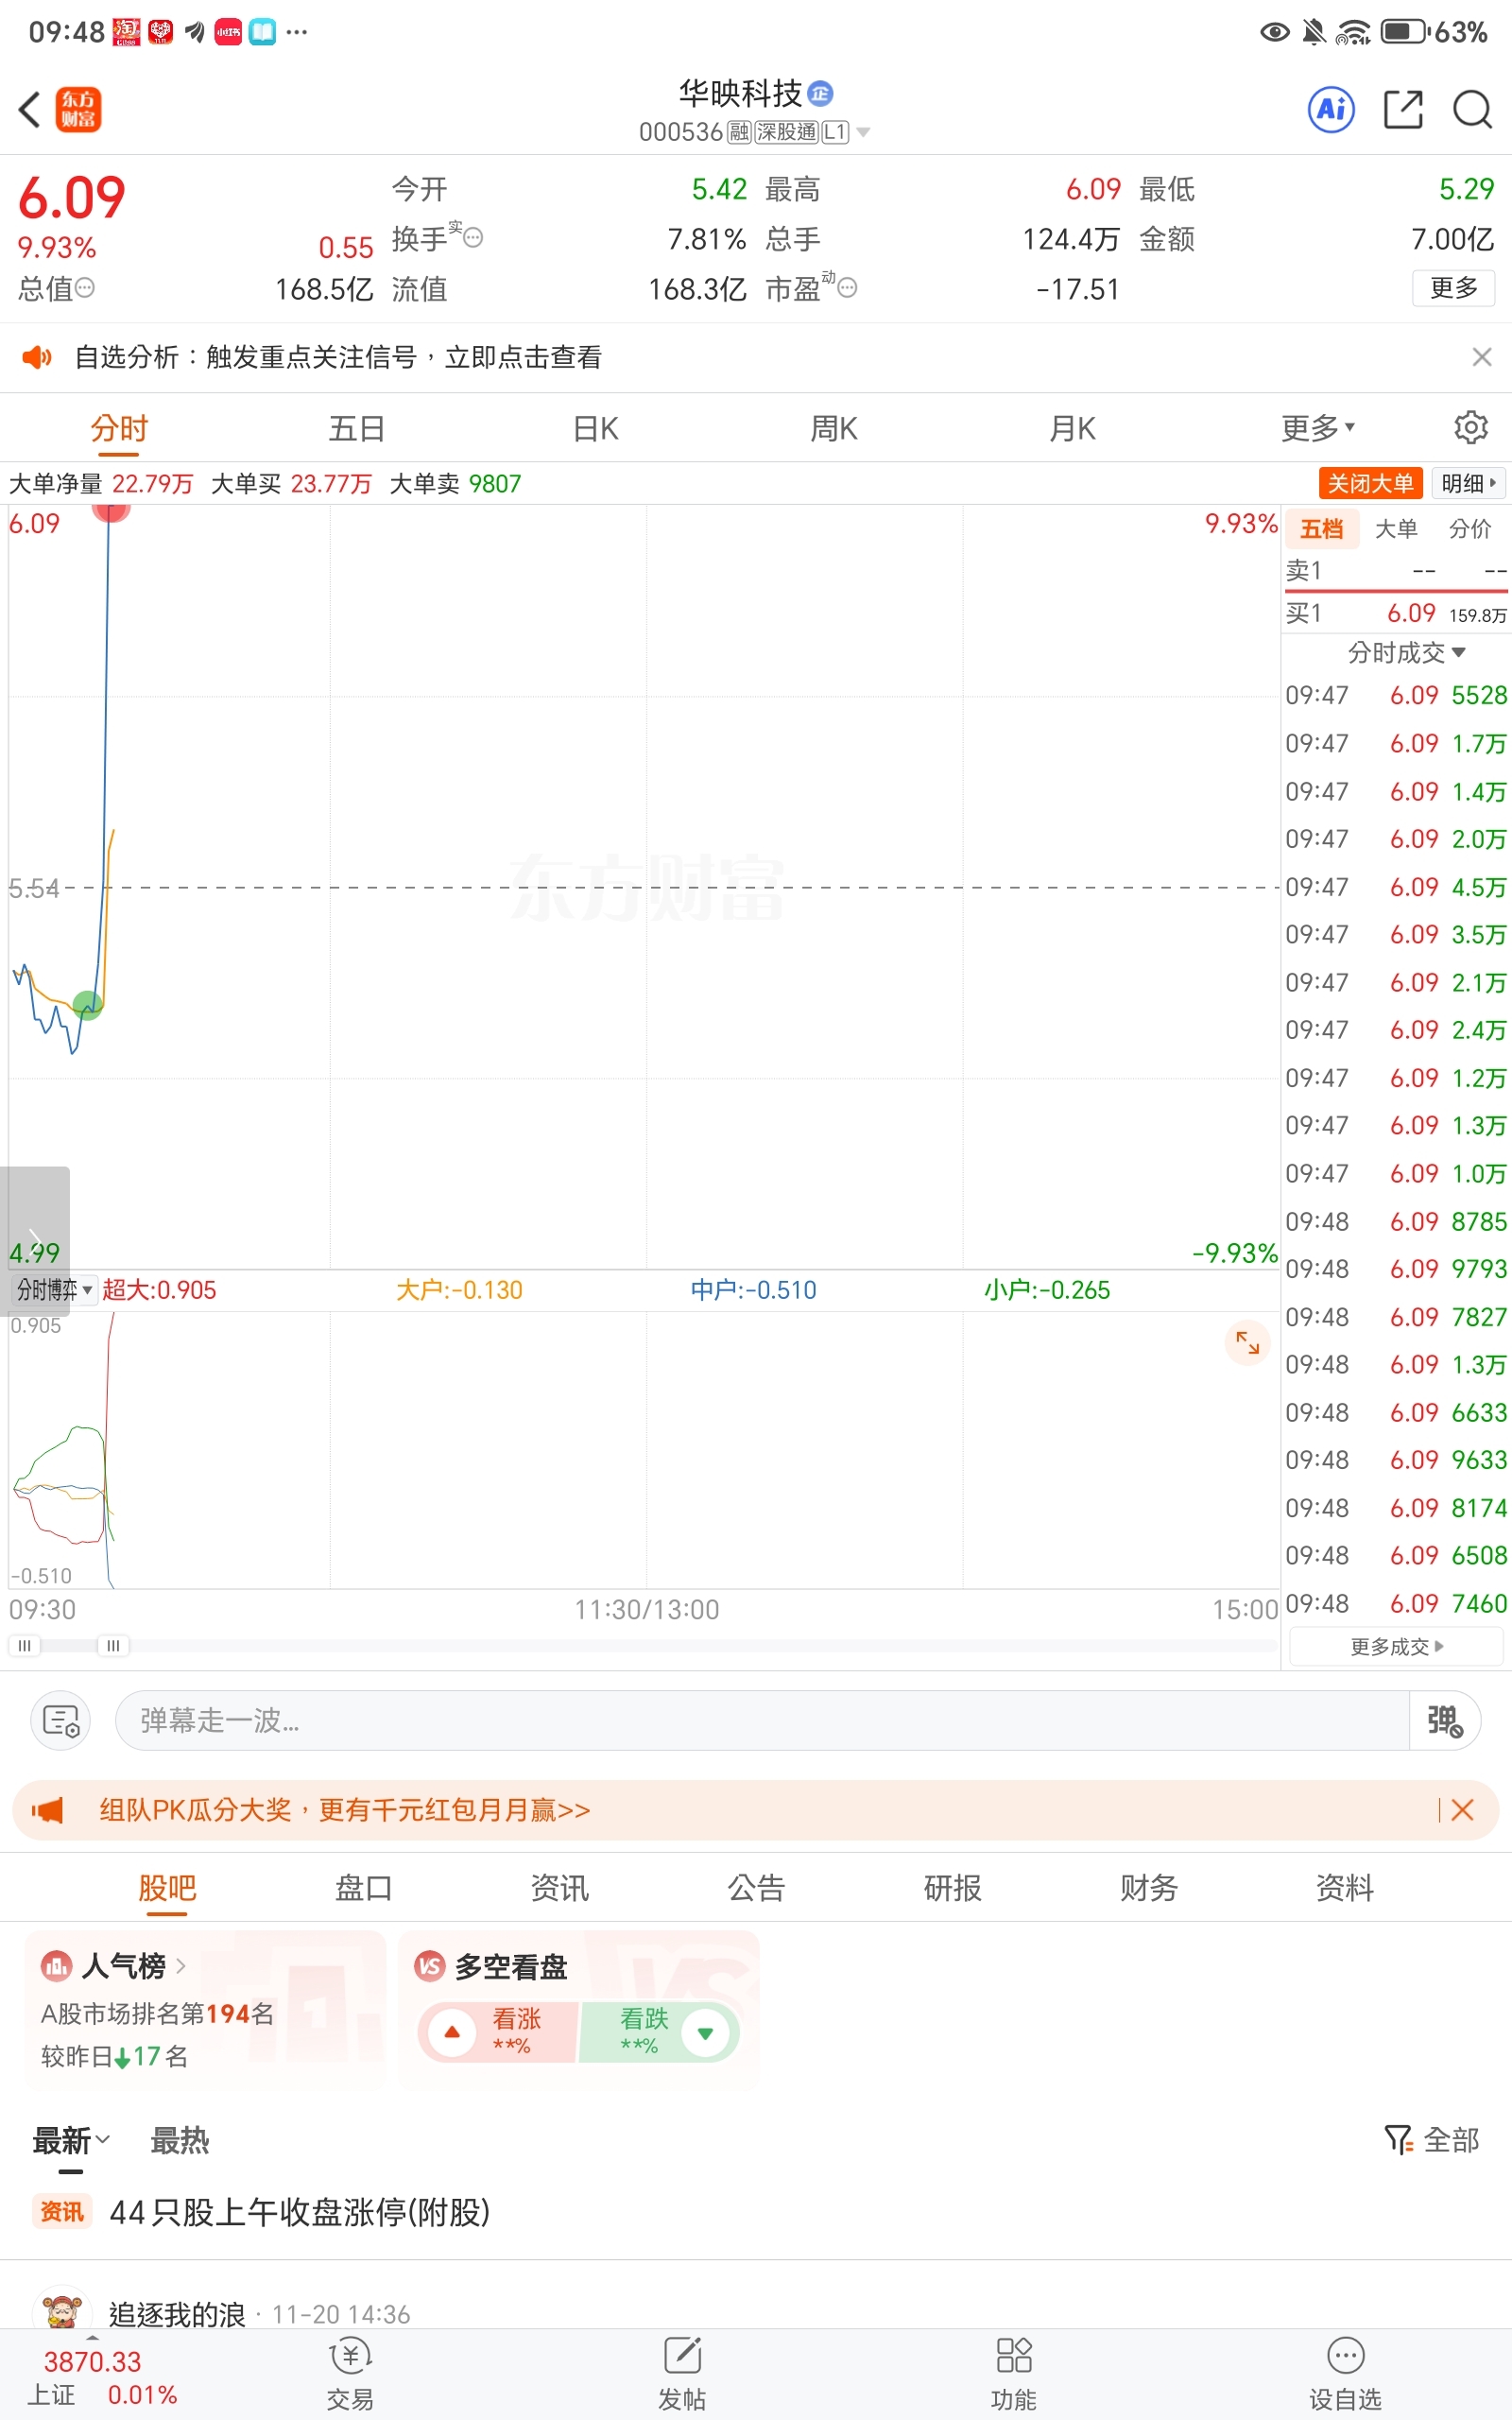Open the 公告 tab
The image size is (1512, 2420).
756,1887
